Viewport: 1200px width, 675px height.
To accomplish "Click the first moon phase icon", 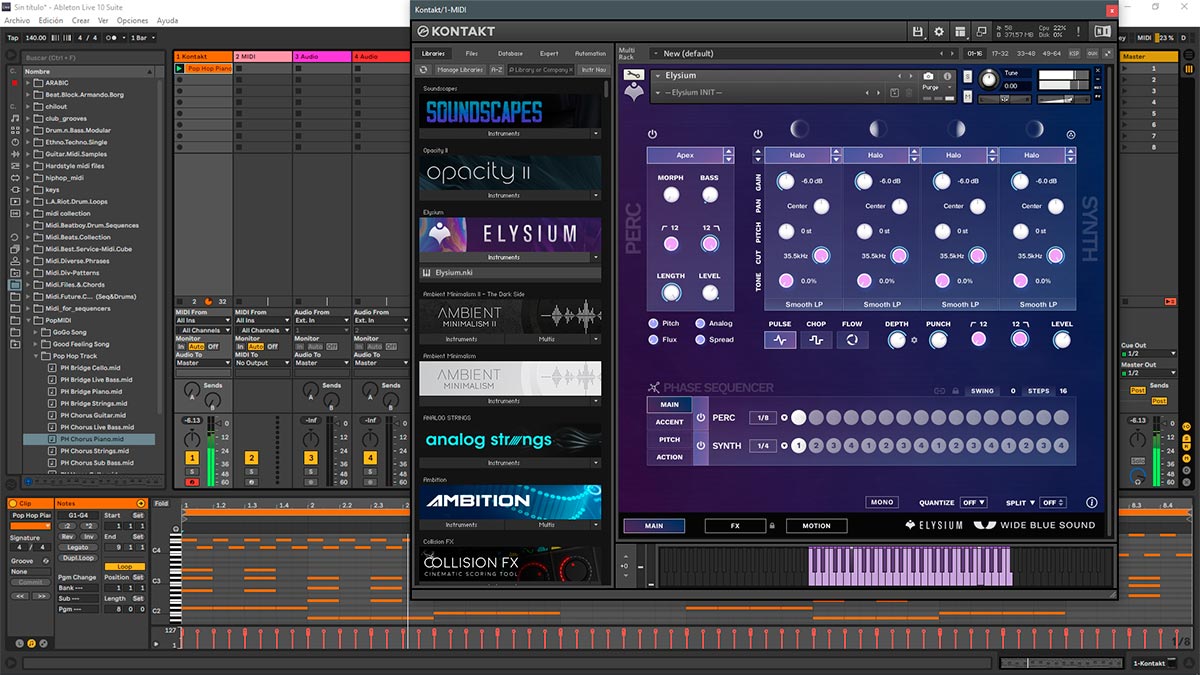I will (x=799, y=128).
